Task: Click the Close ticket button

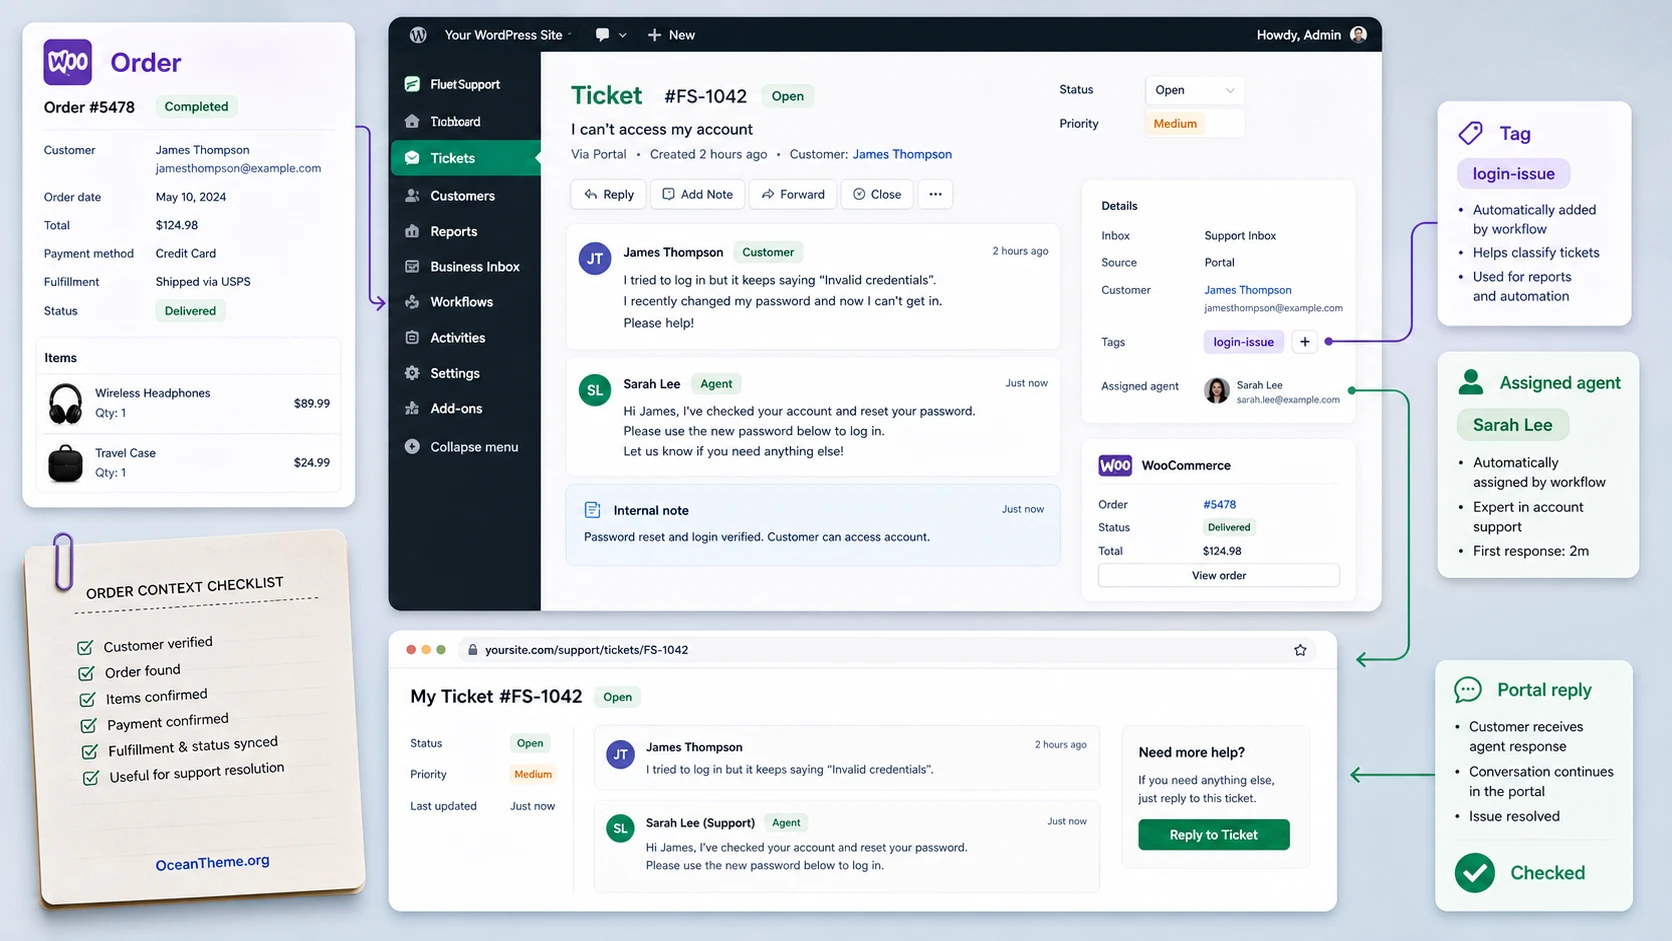Action: tap(877, 194)
